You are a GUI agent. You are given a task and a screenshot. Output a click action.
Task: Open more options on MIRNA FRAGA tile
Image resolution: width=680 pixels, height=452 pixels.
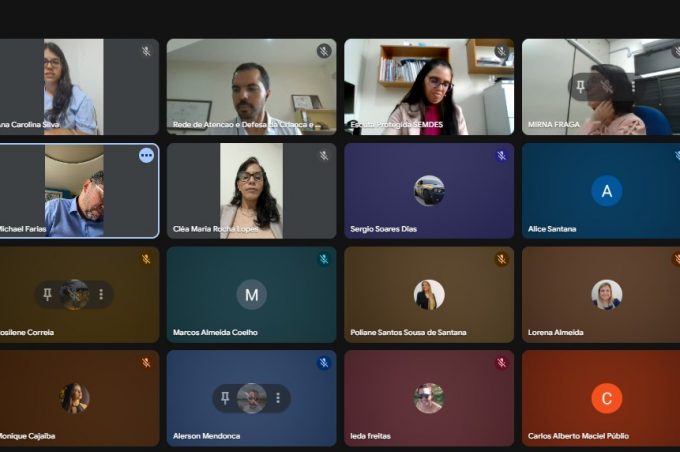(634, 87)
